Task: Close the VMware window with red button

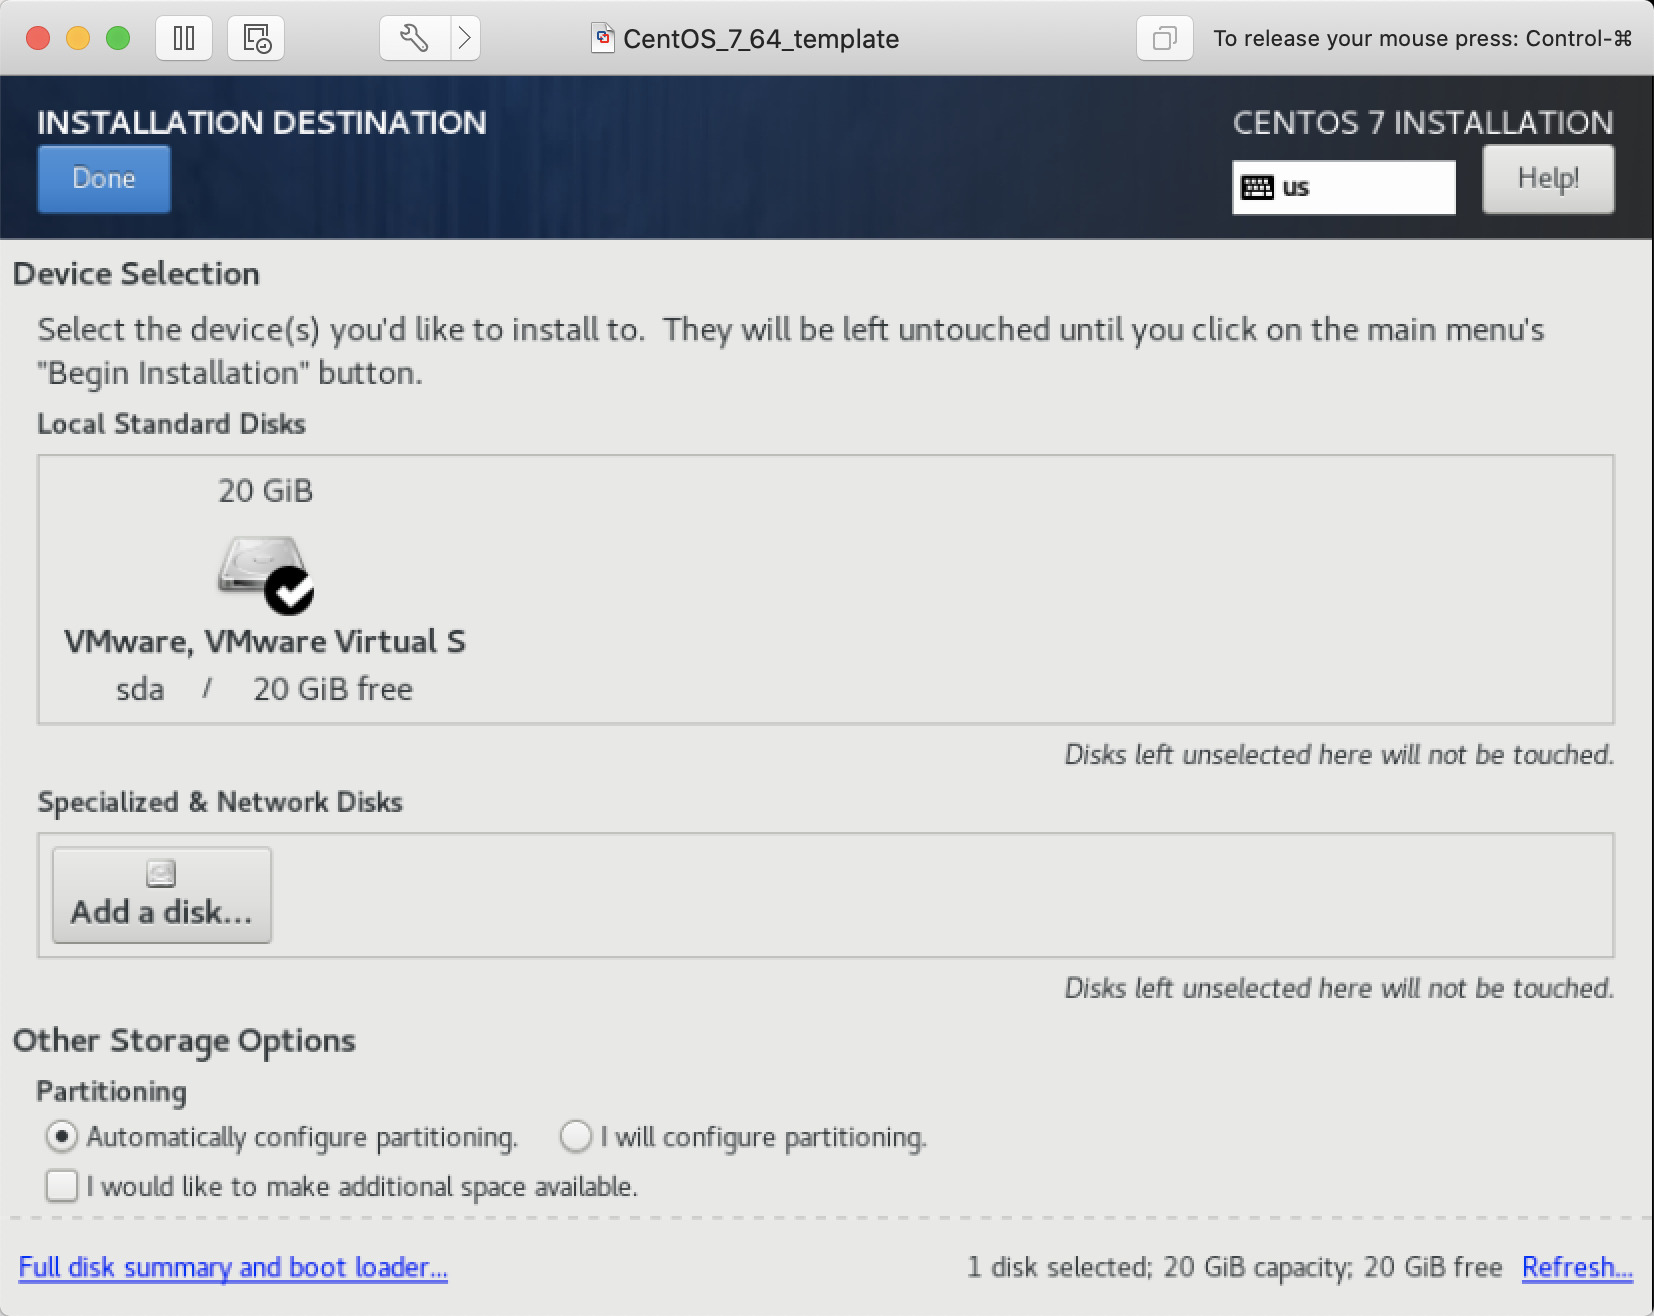Action: point(38,39)
